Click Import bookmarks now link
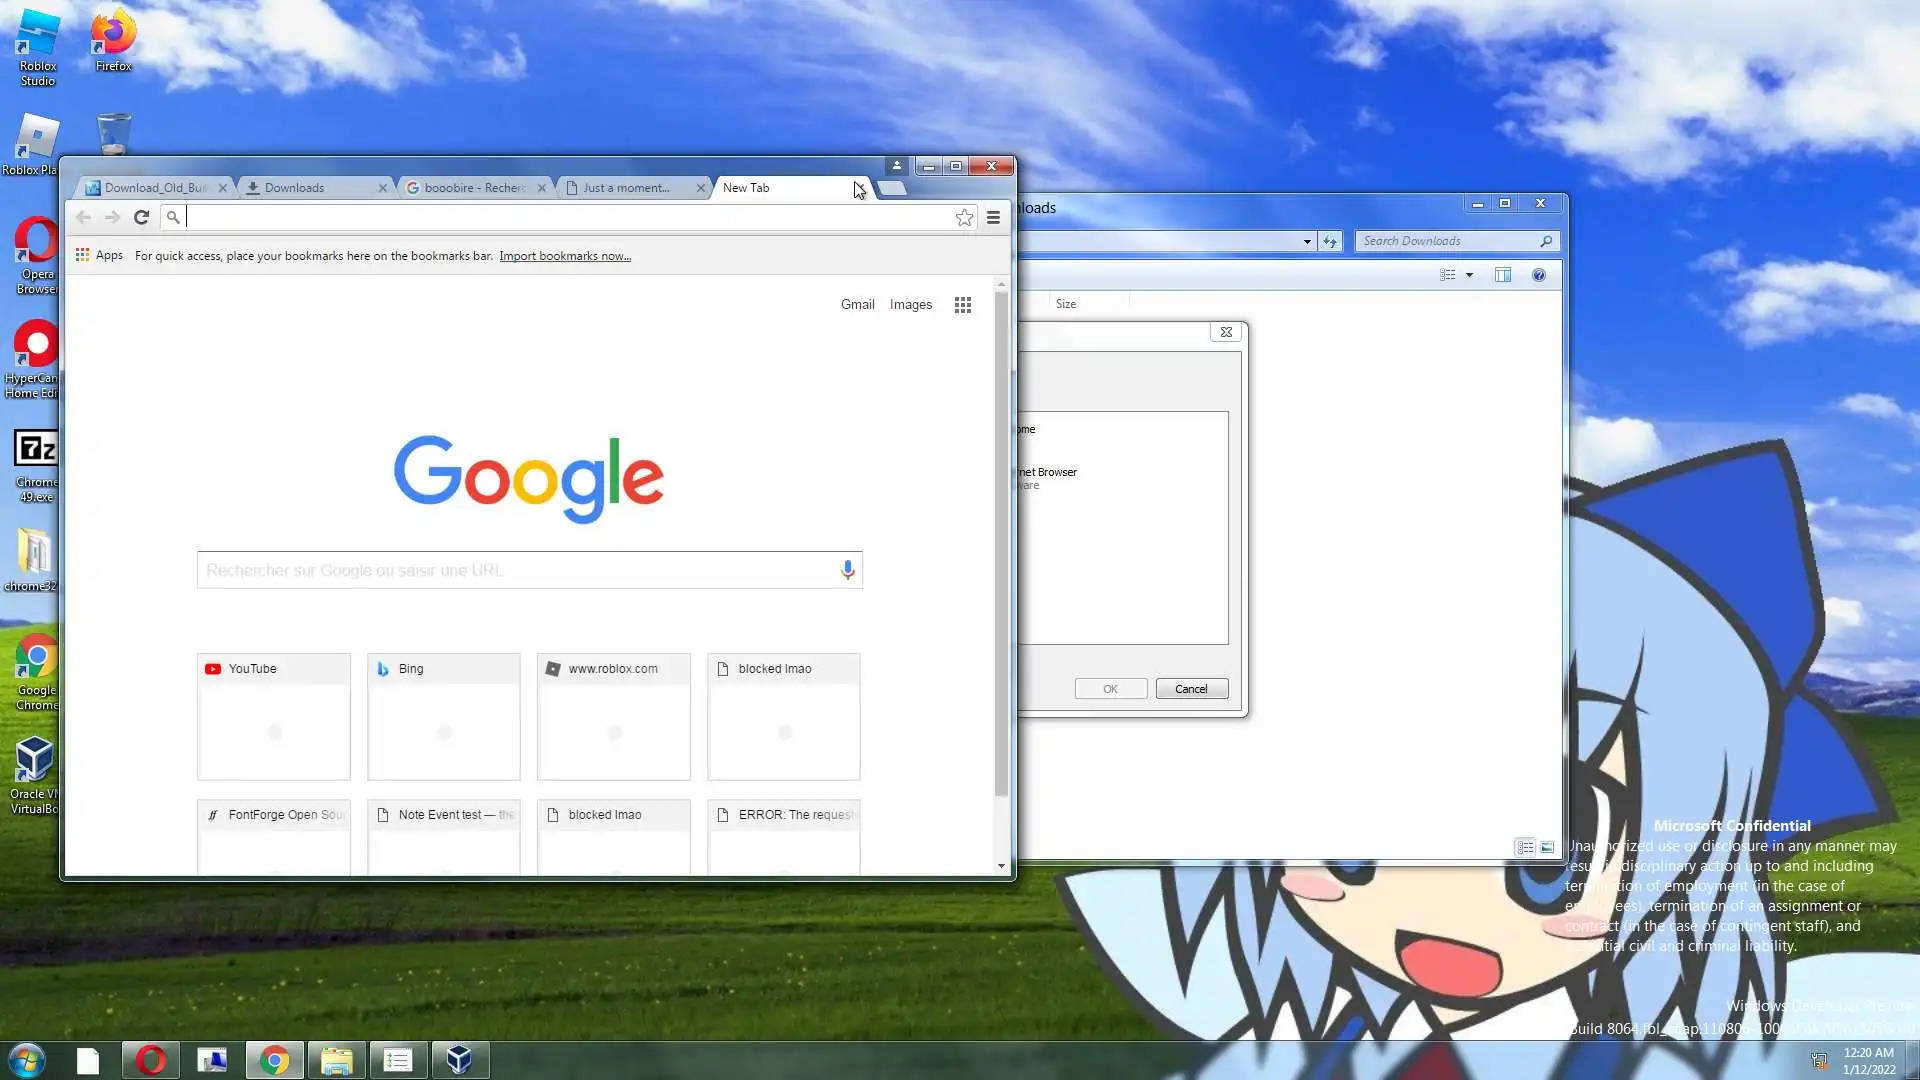This screenshot has width=1920, height=1080. pos(565,256)
